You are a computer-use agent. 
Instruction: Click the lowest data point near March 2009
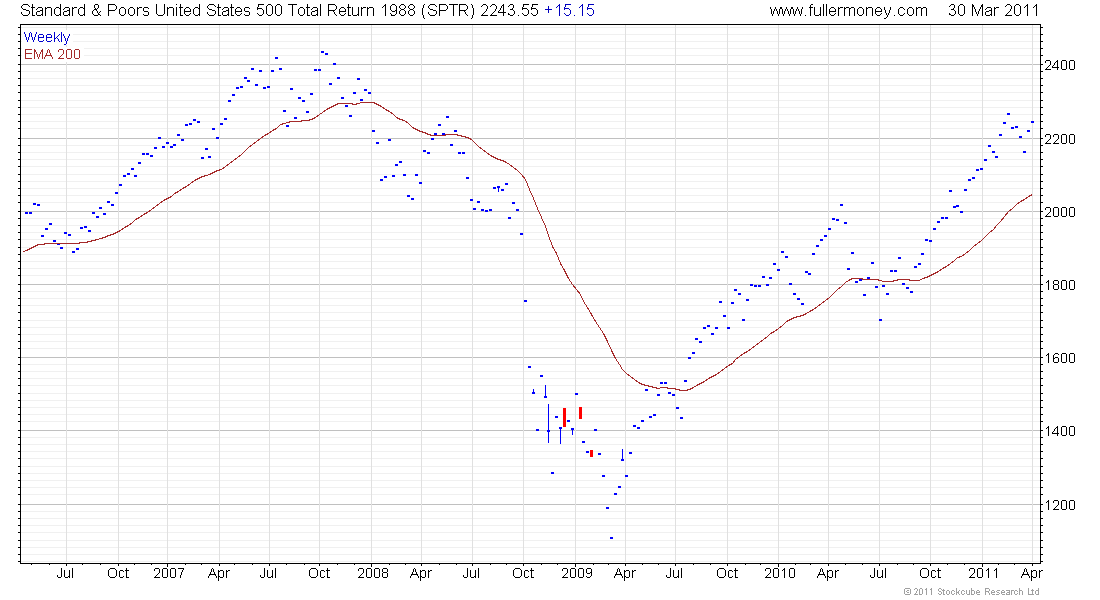click(x=612, y=538)
